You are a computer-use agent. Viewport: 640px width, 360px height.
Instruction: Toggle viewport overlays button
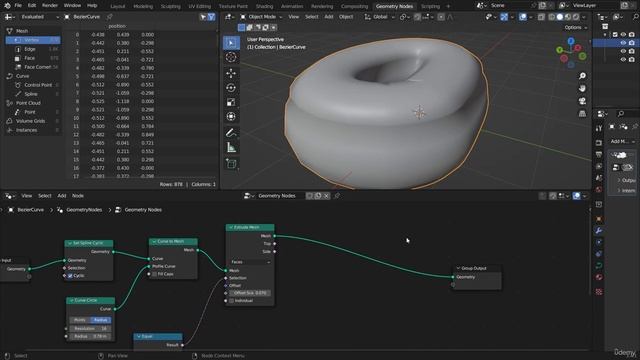tap(522, 17)
